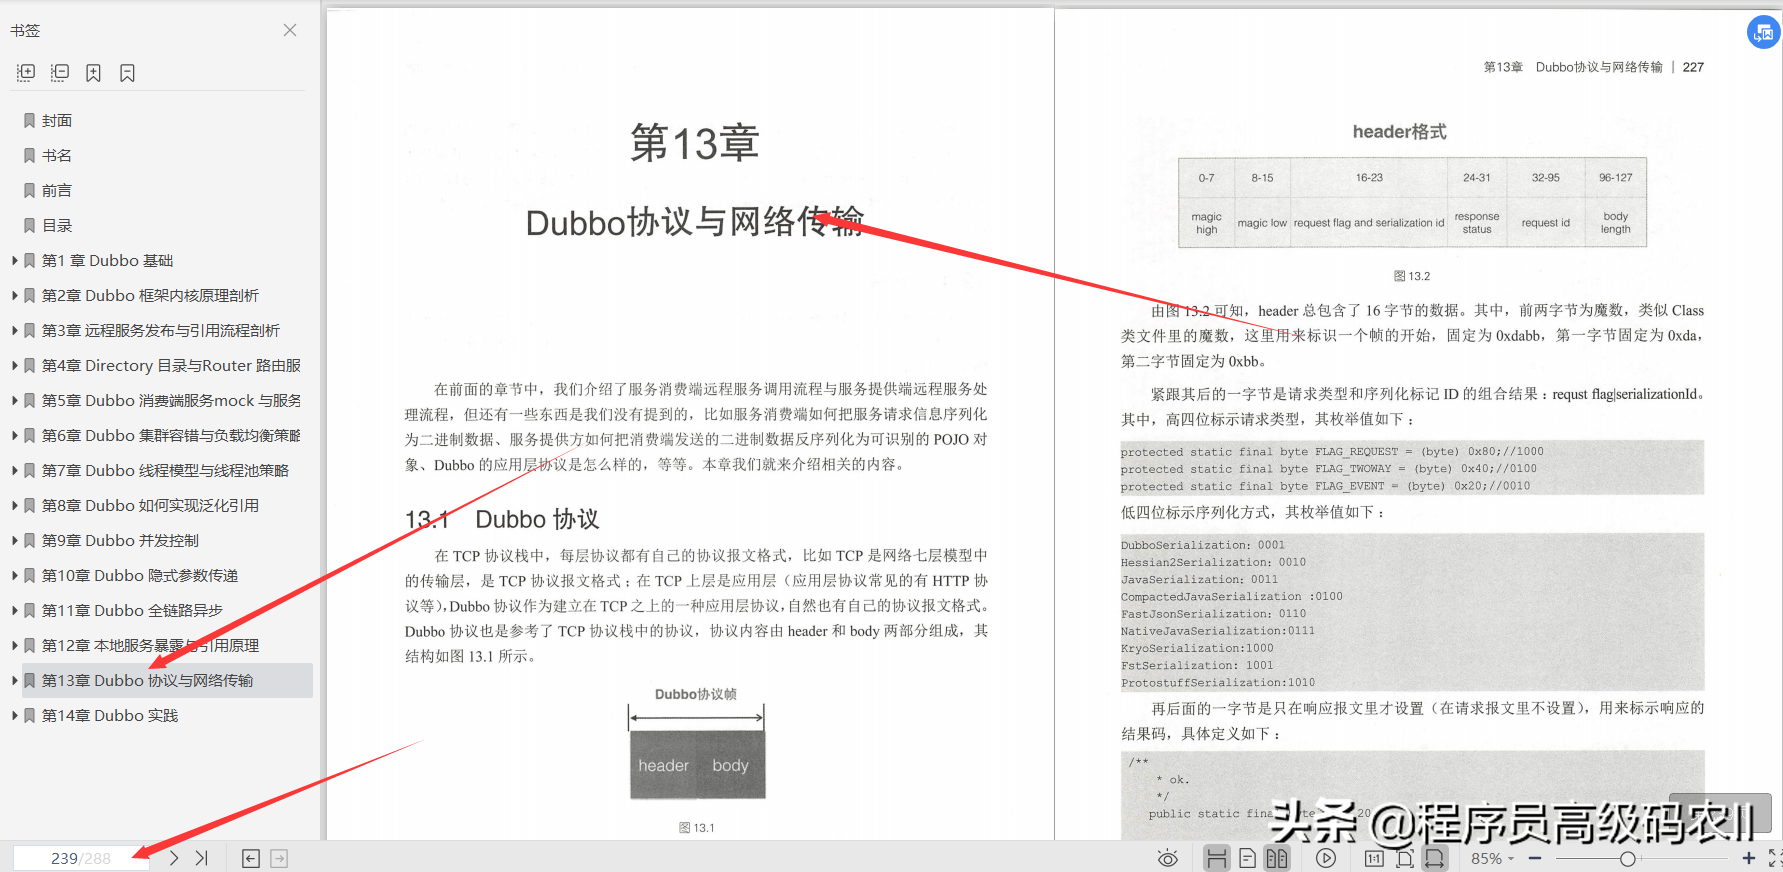
Task: Open the 封面 bookmark
Action: click(x=57, y=120)
